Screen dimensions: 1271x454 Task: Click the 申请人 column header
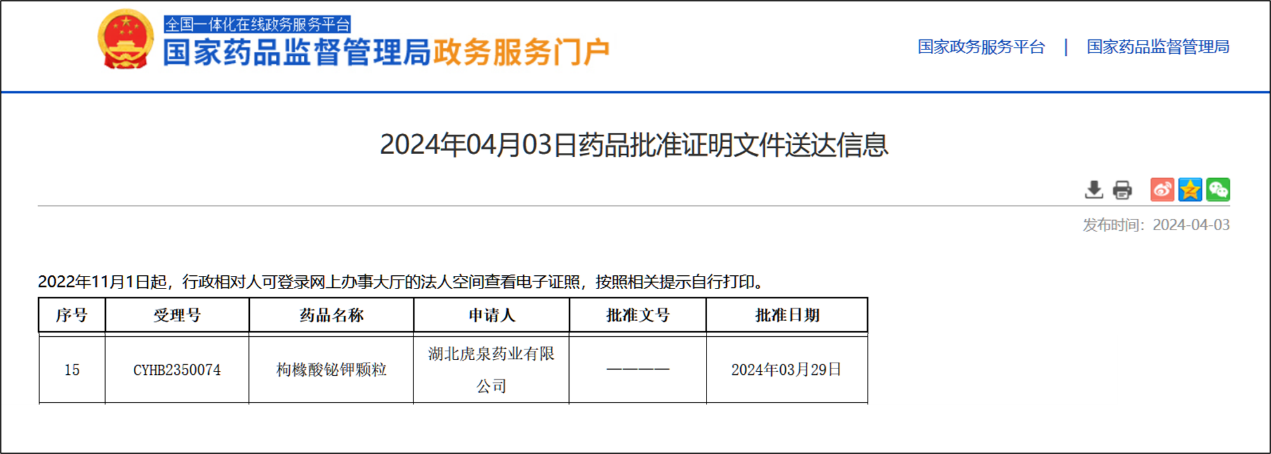(x=491, y=315)
